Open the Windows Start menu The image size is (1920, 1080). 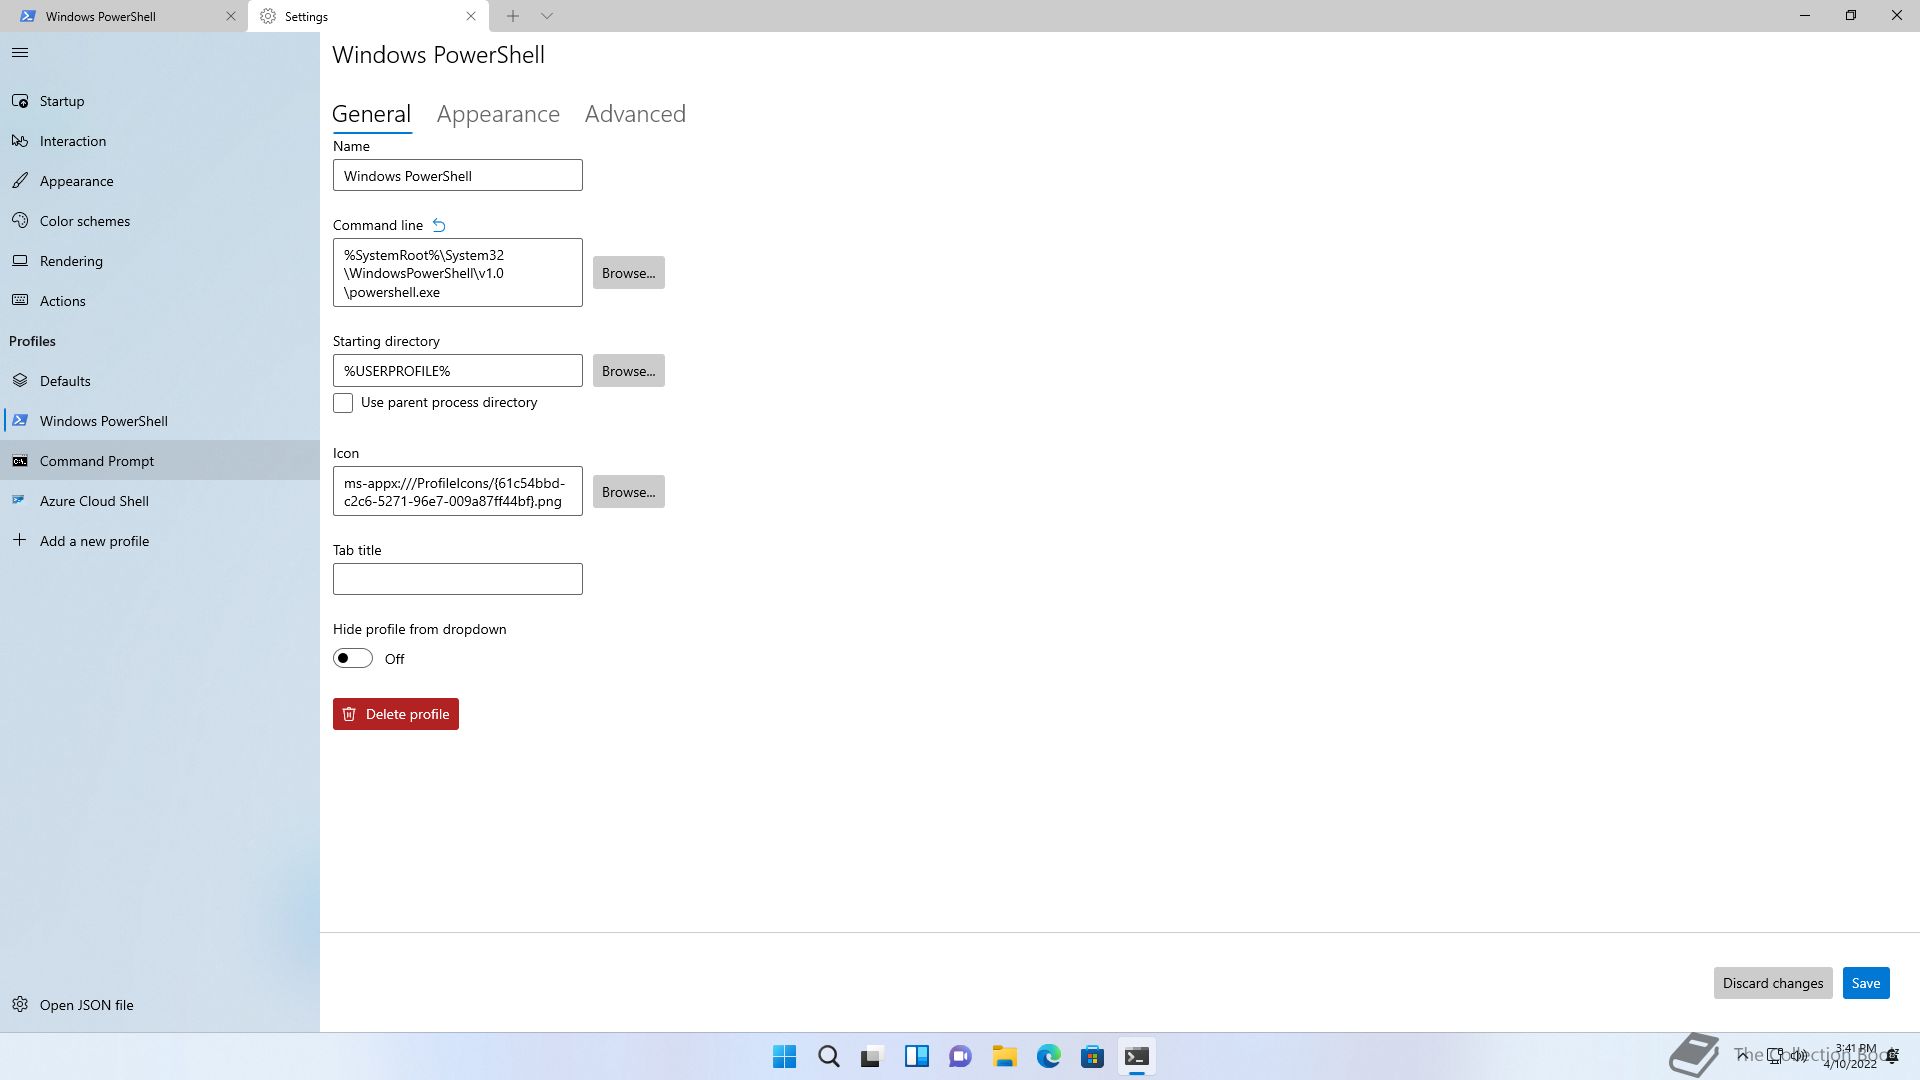[x=785, y=1056]
